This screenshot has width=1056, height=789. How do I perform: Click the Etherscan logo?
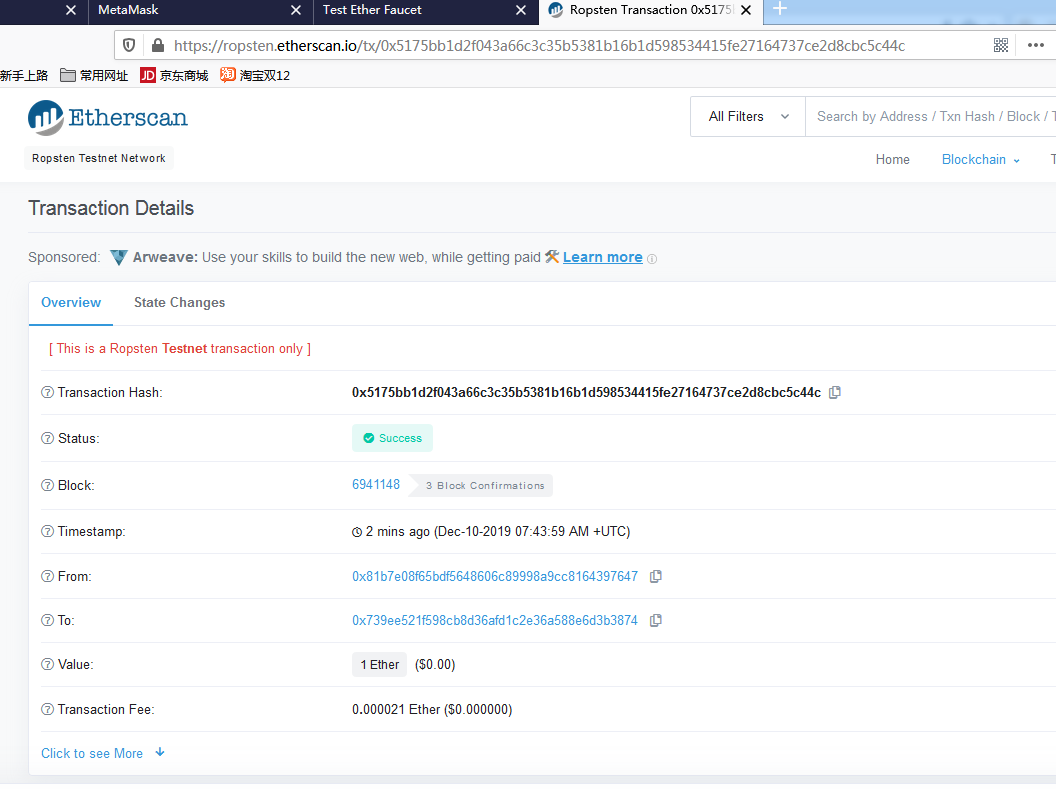click(108, 118)
